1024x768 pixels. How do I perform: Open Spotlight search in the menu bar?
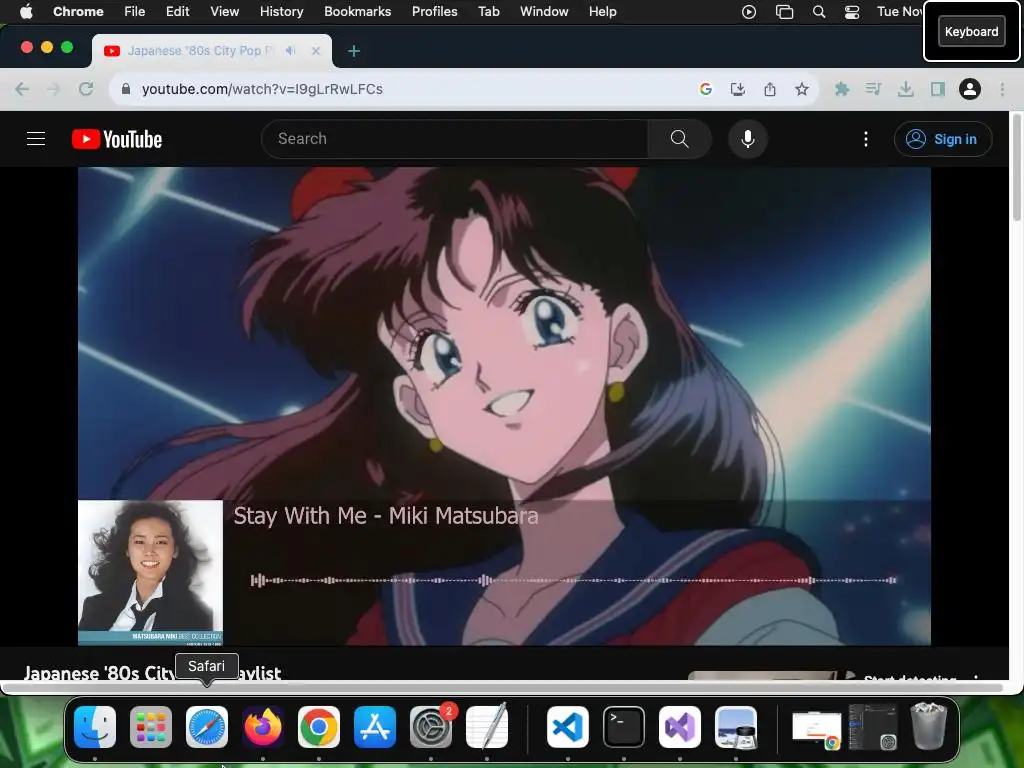(819, 11)
